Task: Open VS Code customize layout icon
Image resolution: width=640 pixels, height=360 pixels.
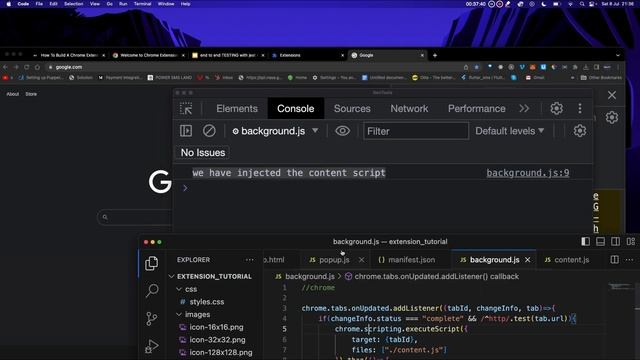Action: (x=631, y=242)
